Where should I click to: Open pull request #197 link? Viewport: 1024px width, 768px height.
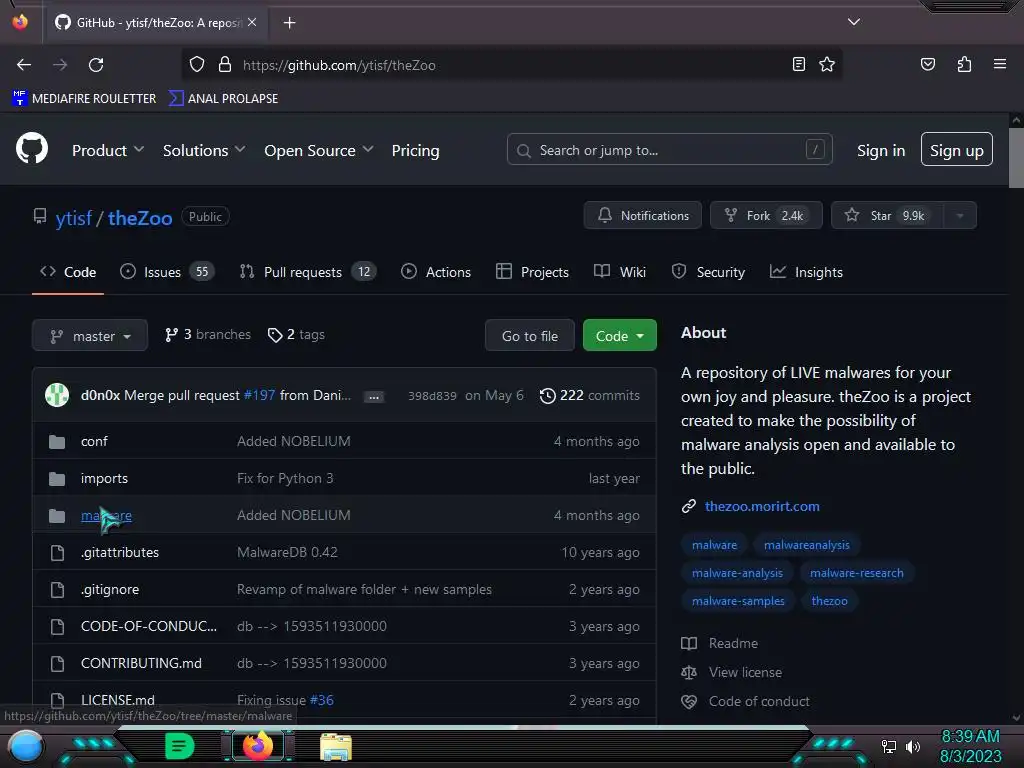tap(259, 395)
